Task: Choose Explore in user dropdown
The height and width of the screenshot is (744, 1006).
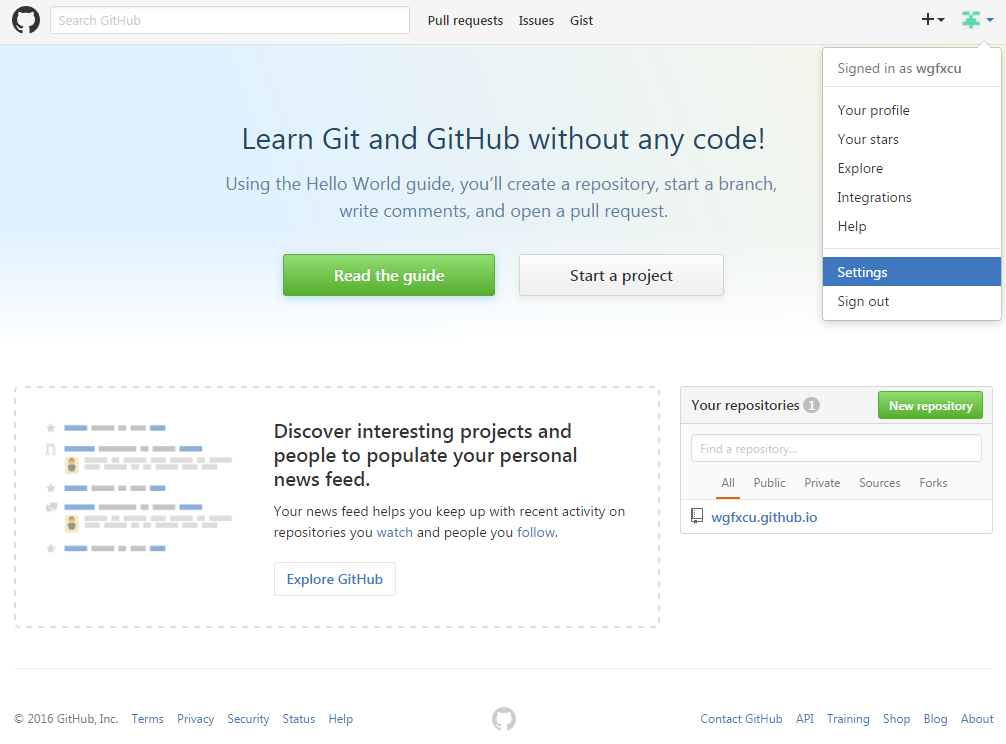Action: pyautogui.click(x=912, y=168)
